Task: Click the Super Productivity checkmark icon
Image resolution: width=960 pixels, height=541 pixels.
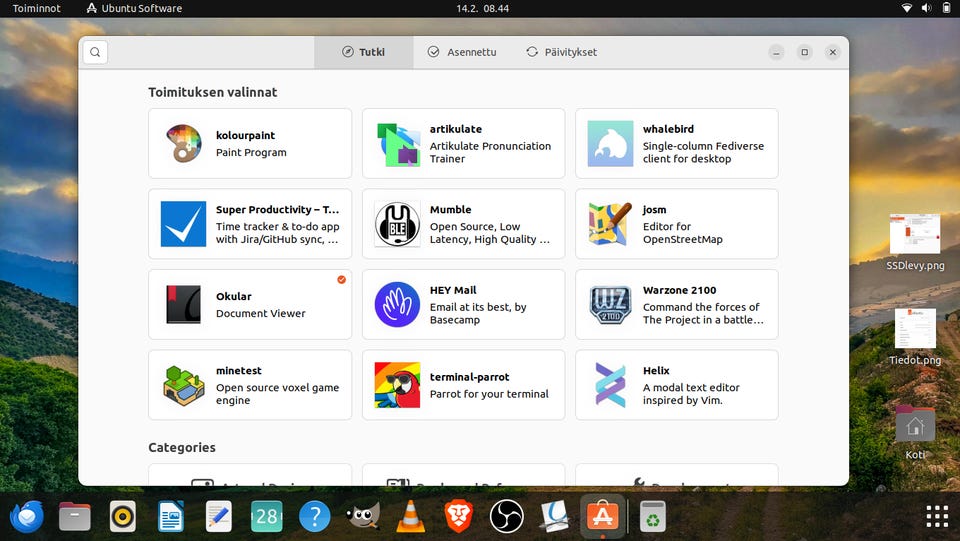Action: click(184, 224)
